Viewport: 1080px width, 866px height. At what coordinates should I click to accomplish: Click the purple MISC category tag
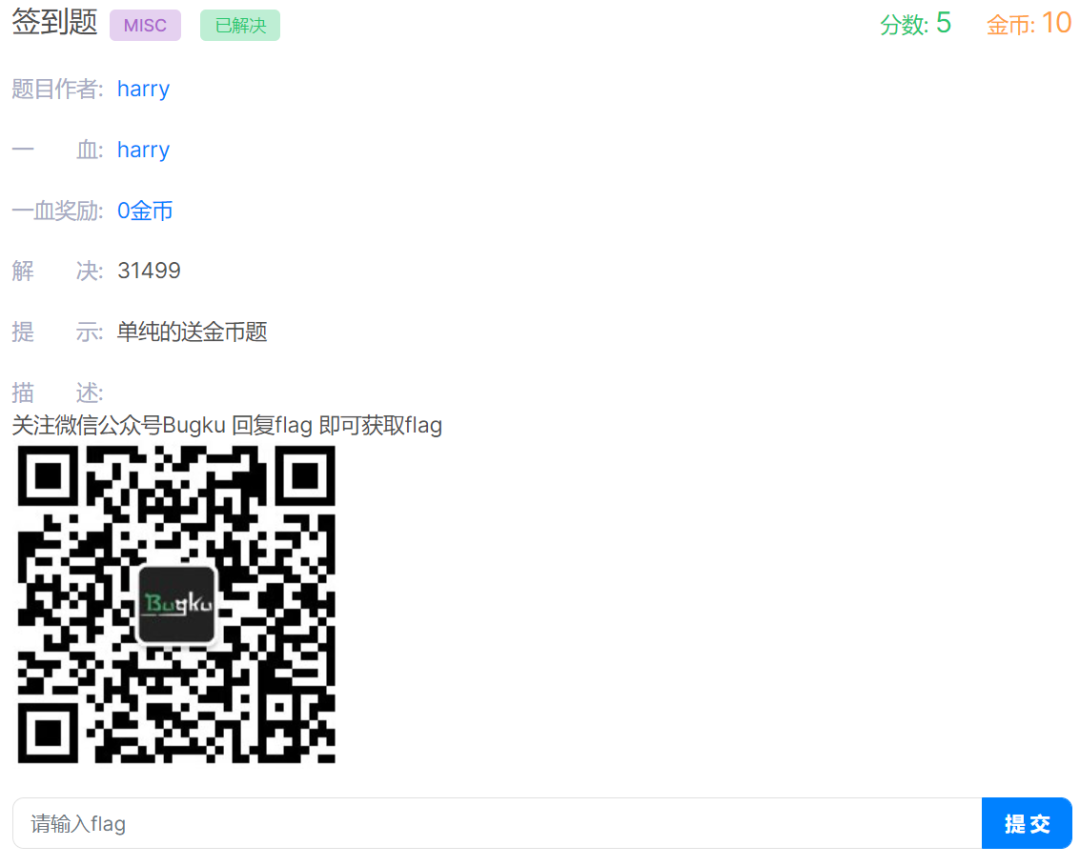click(x=145, y=25)
